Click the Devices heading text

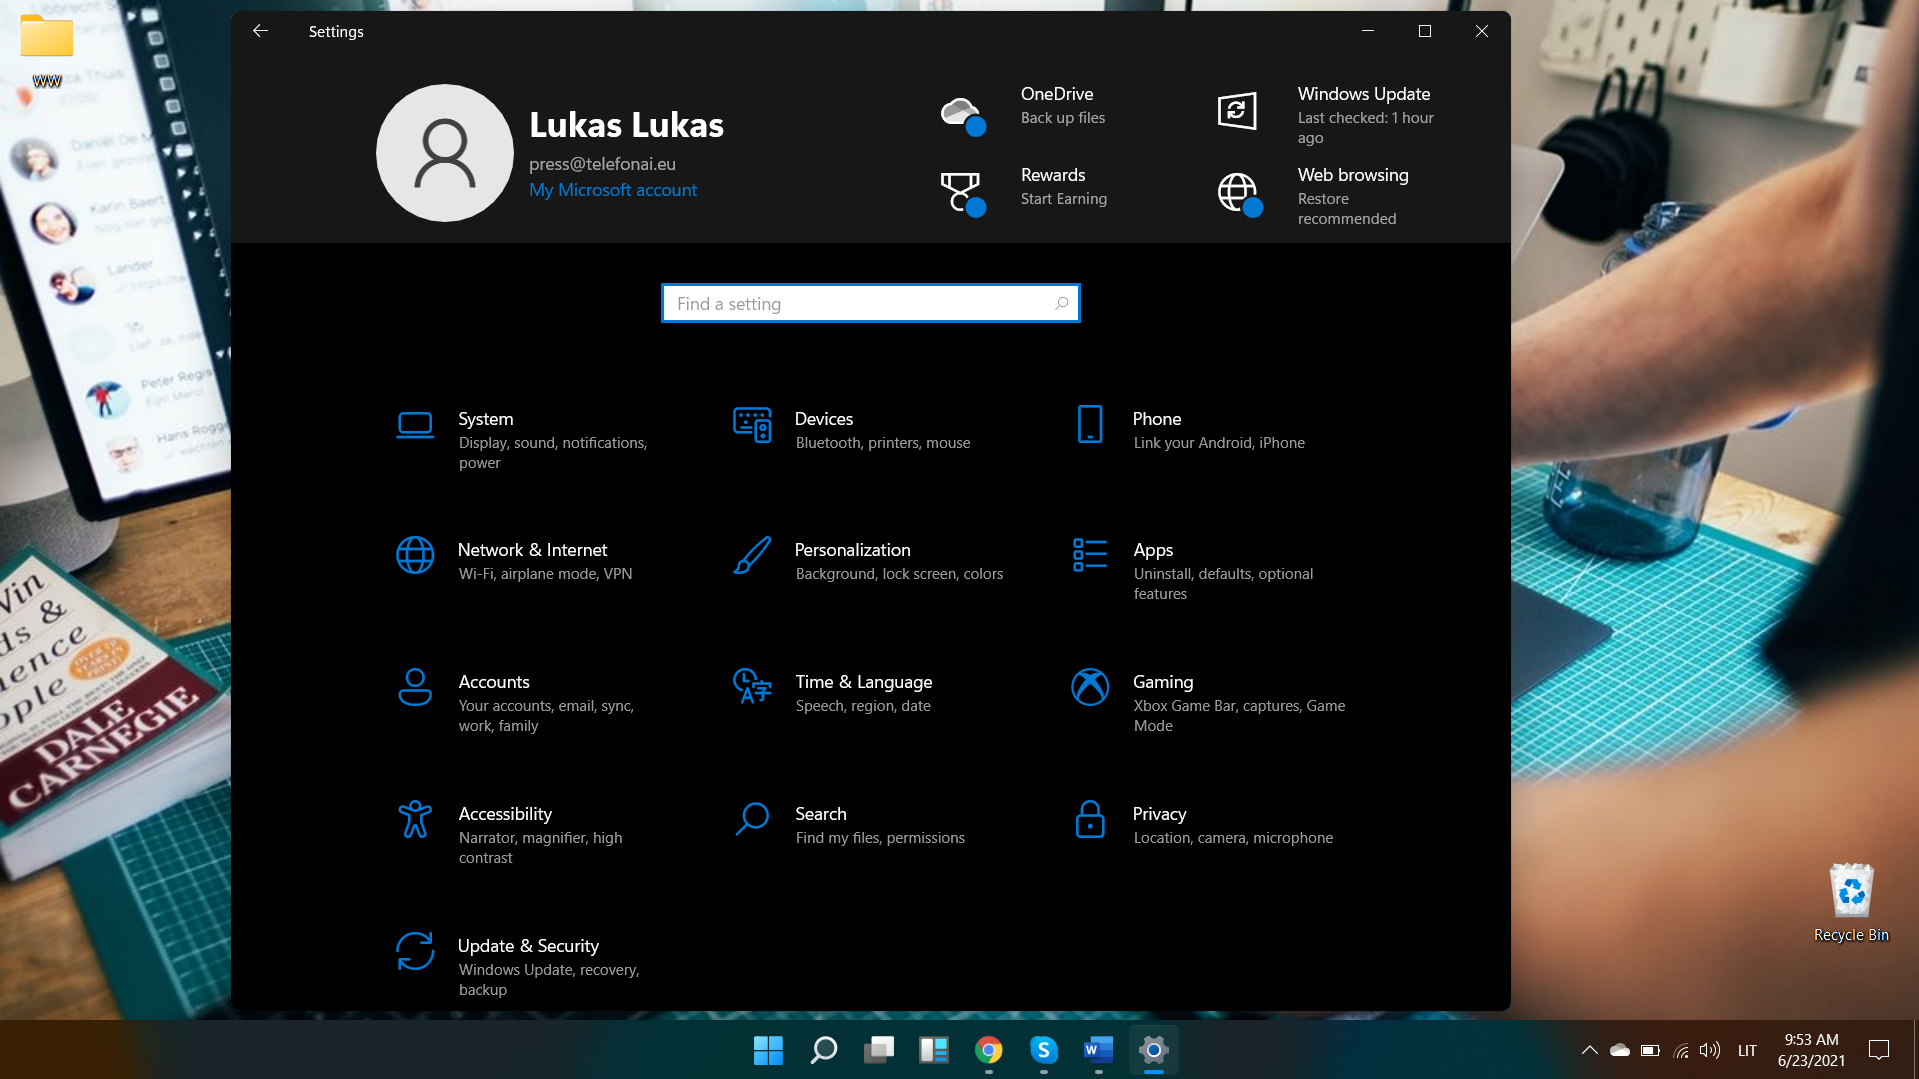[824, 419]
